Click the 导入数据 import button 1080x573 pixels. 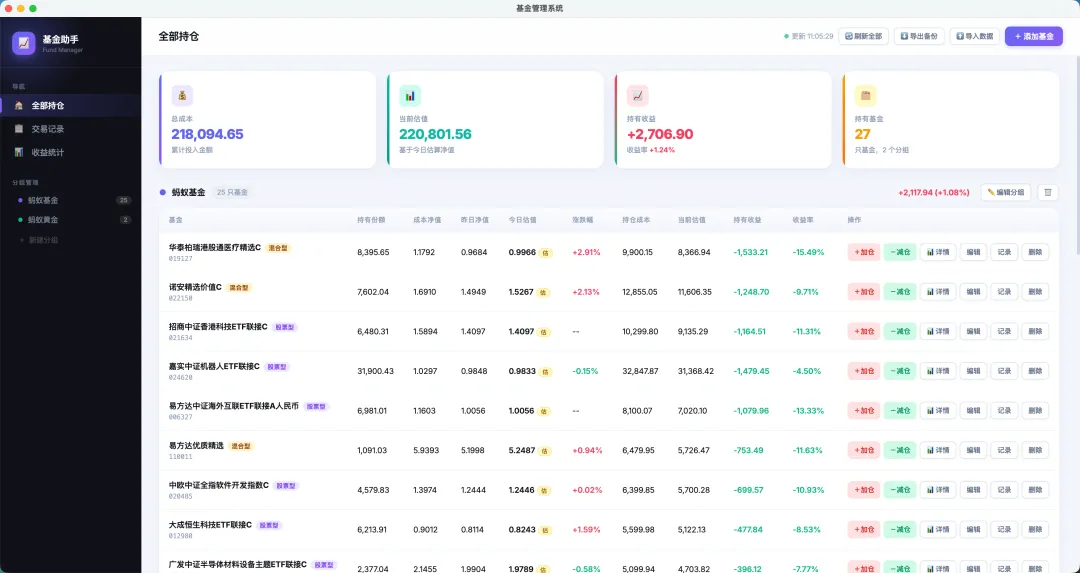click(975, 37)
